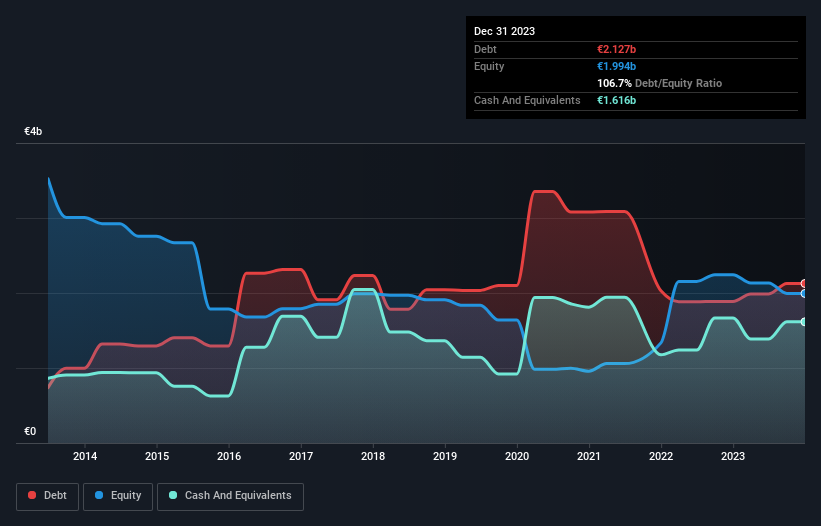The width and height of the screenshot is (821, 526).
Task: Click the blue Equity legend dot
Action: [99, 495]
